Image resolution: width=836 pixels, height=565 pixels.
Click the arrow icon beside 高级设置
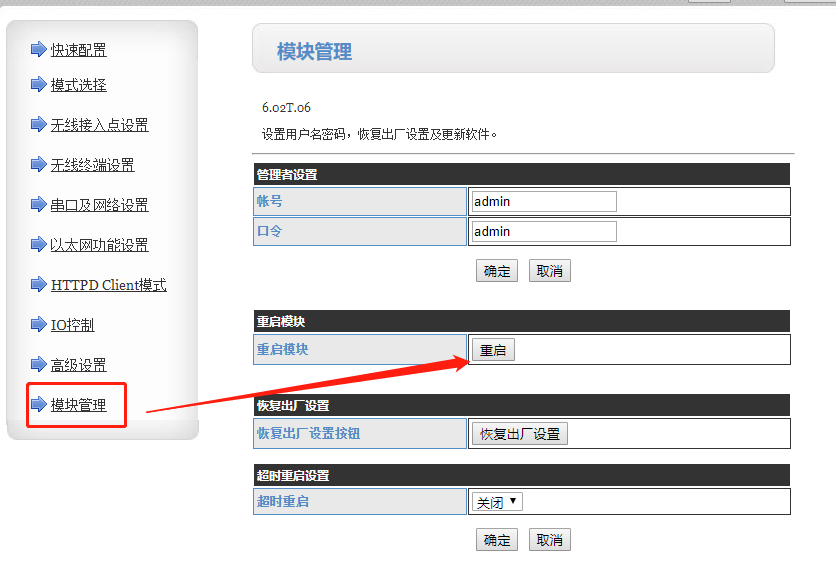coord(39,365)
